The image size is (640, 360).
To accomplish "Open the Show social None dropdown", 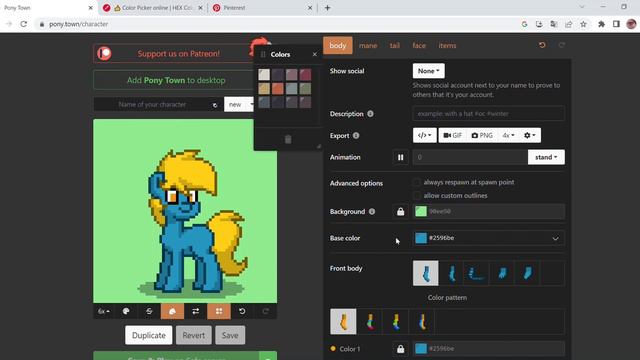I will (x=429, y=71).
